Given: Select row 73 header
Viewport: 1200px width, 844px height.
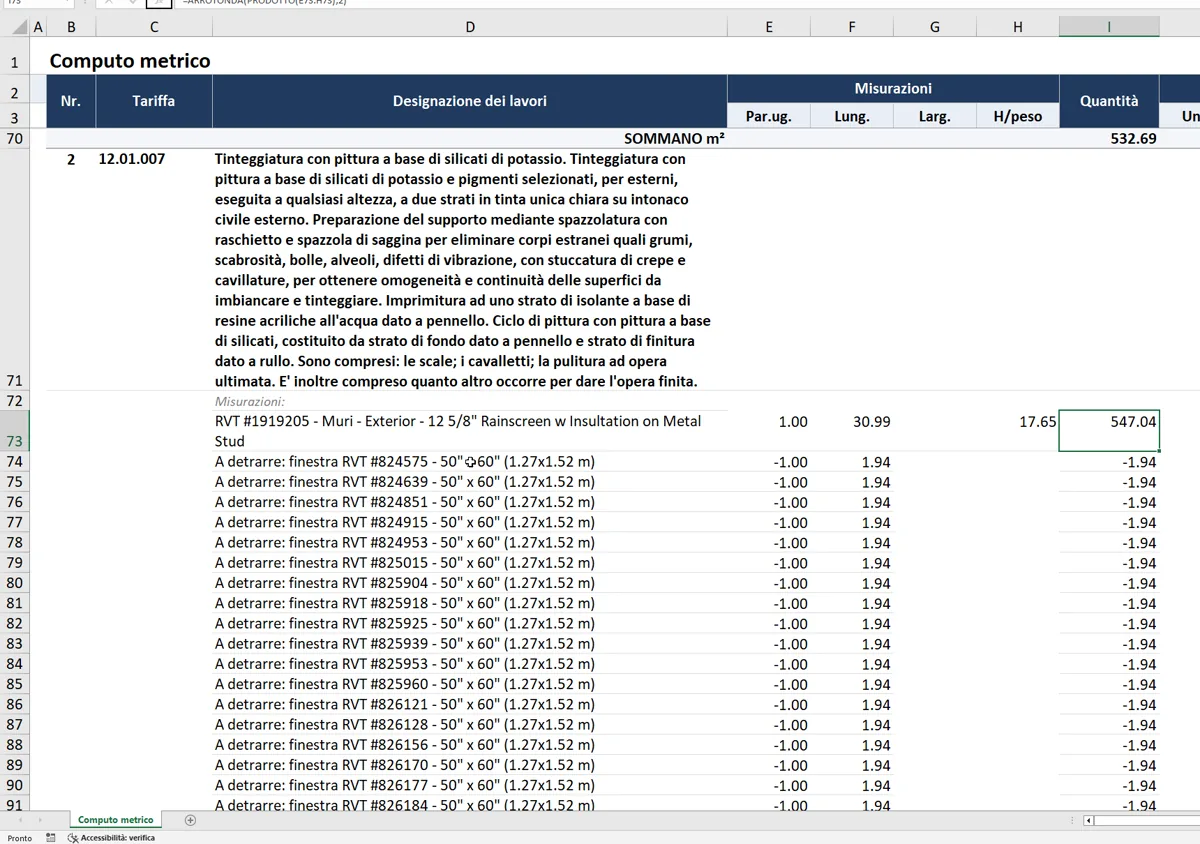Looking at the screenshot, I should pyautogui.click(x=15, y=431).
